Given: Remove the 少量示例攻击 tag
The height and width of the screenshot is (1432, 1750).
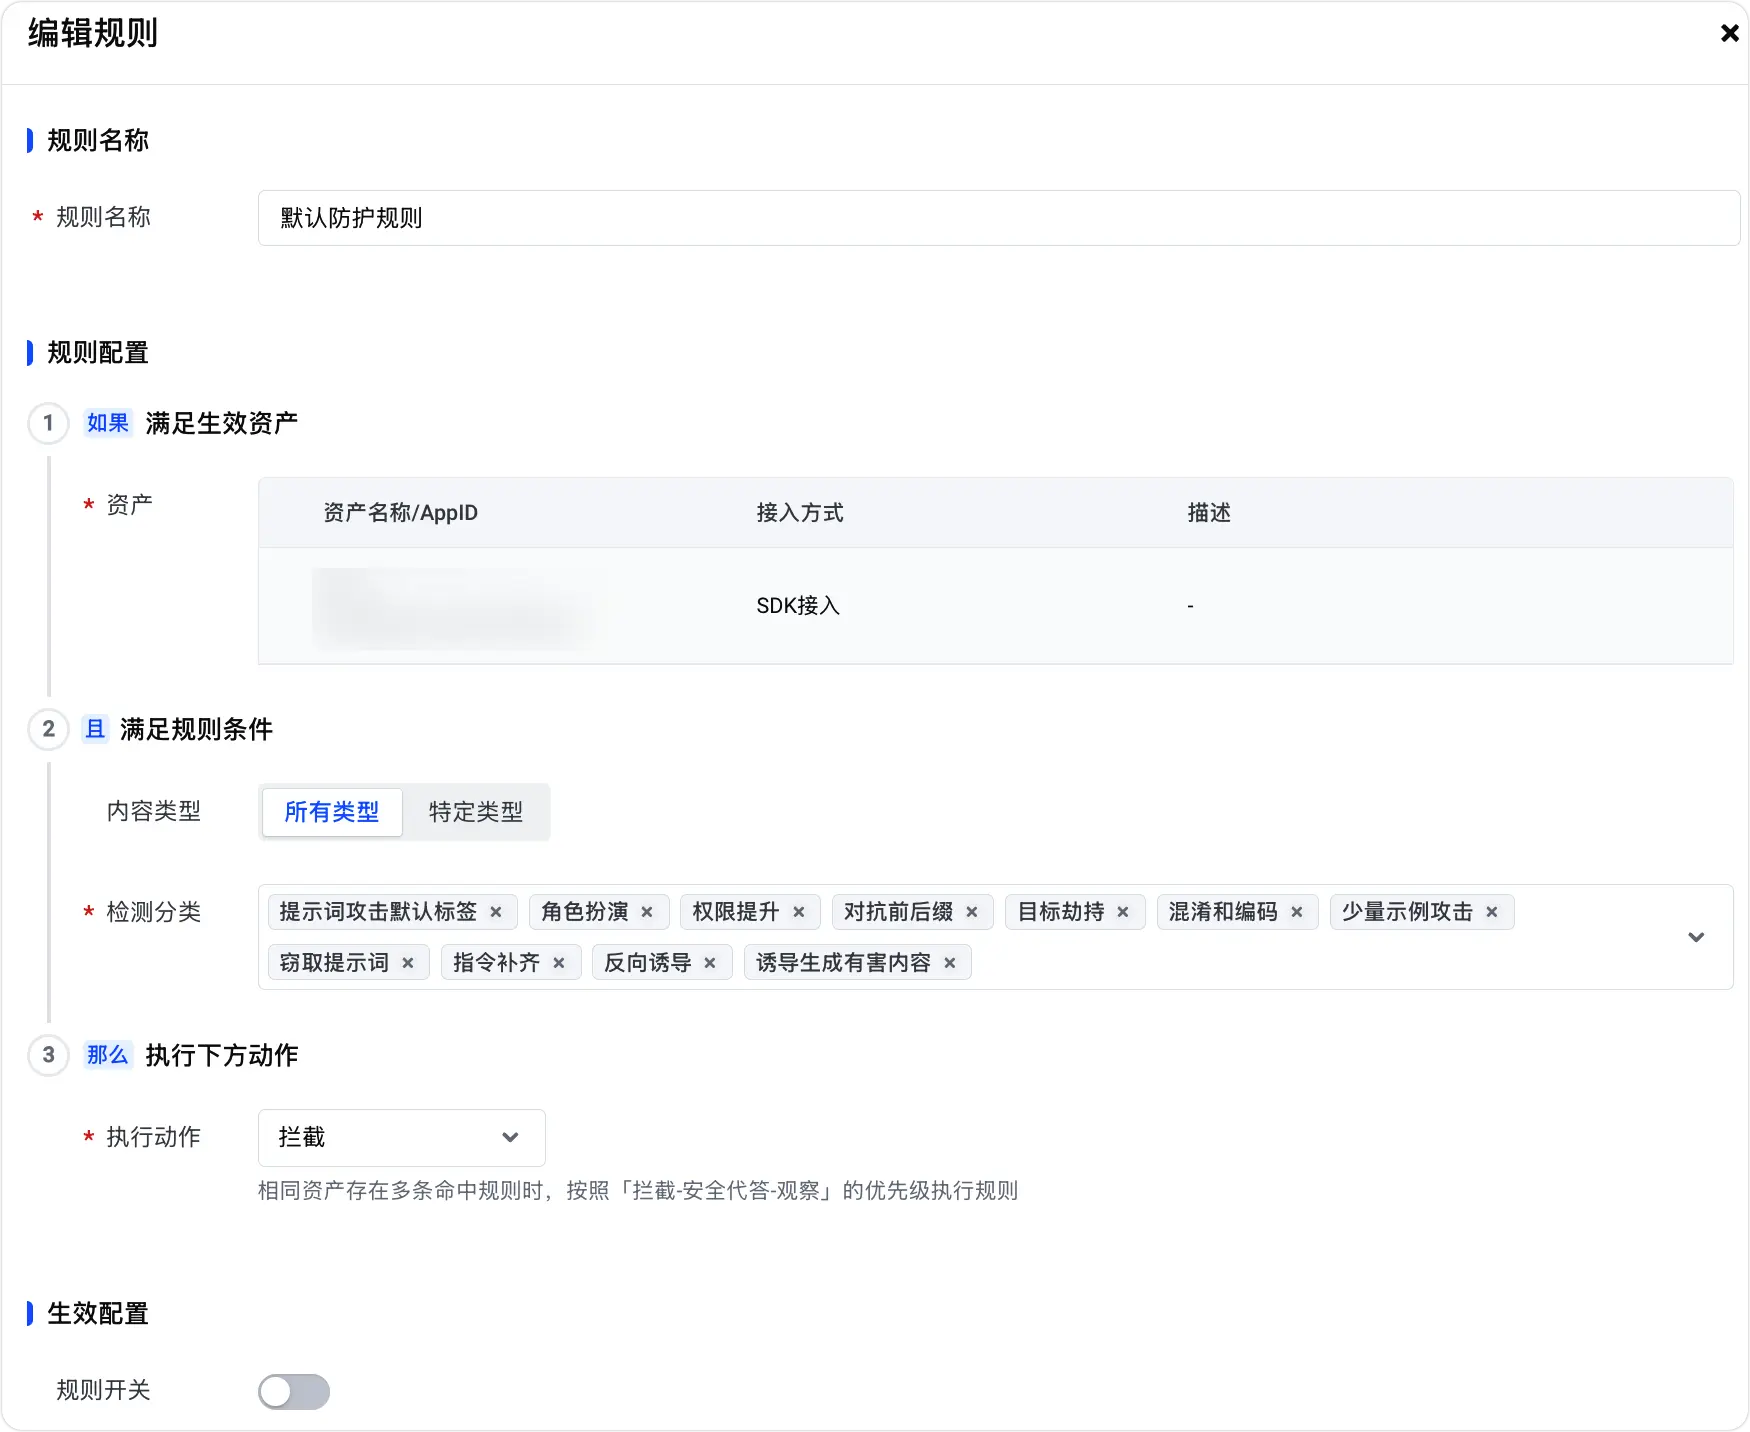Looking at the screenshot, I should tap(1492, 912).
